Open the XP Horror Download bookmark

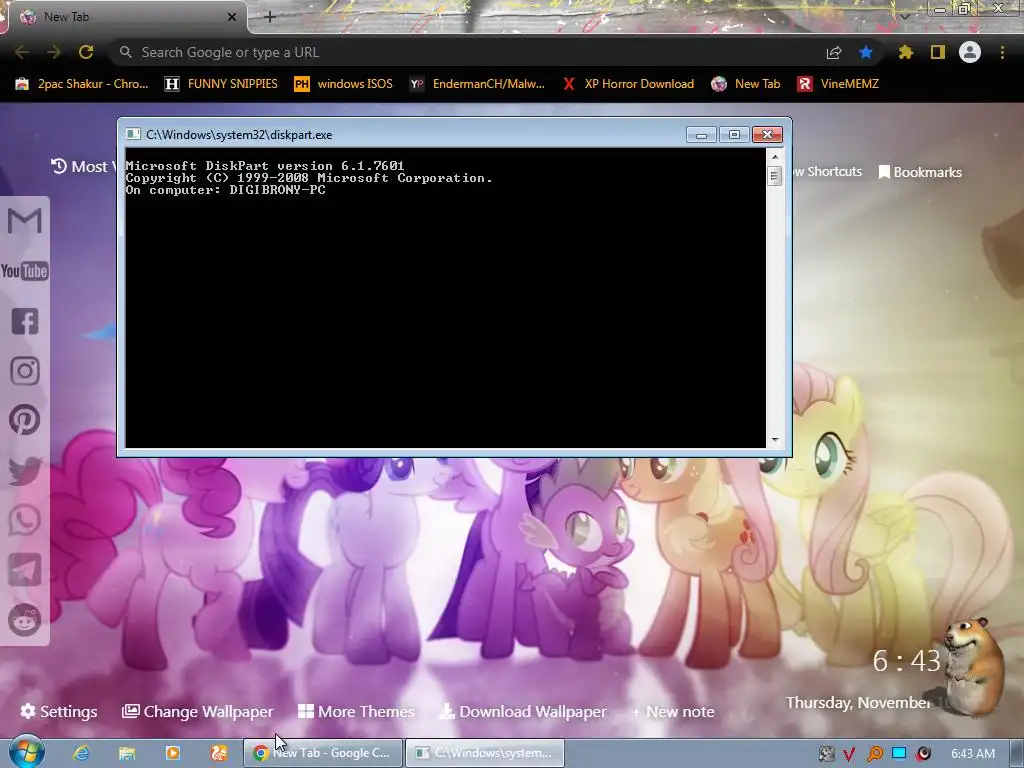[x=628, y=84]
